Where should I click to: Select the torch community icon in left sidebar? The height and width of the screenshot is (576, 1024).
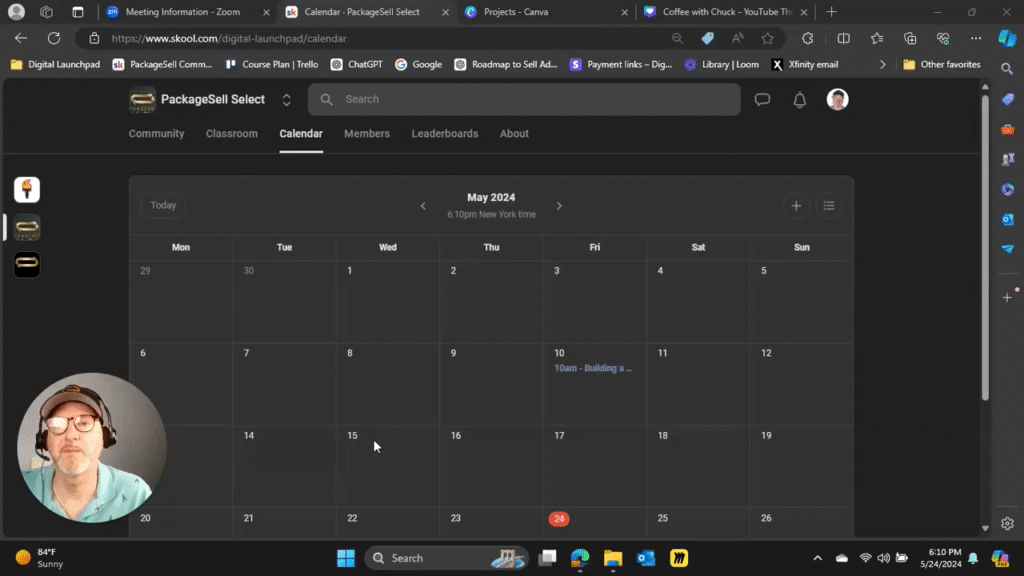point(26,188)
